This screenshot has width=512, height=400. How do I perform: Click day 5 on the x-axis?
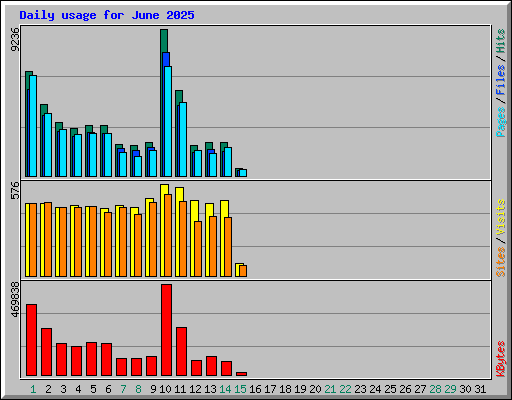tap(93, 389)
